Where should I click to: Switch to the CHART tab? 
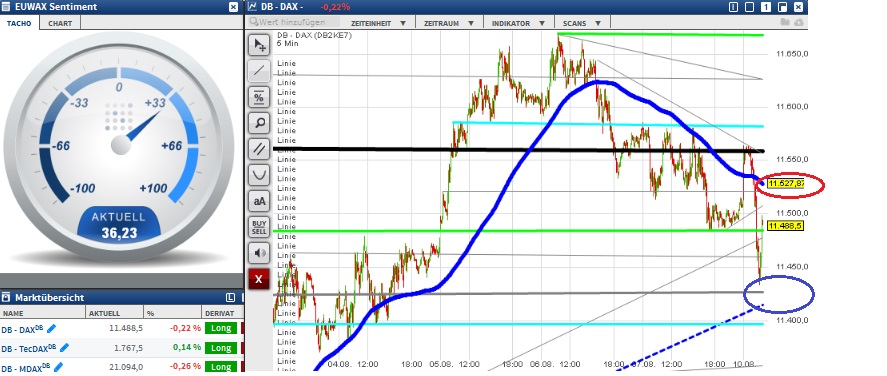[60, 23]
